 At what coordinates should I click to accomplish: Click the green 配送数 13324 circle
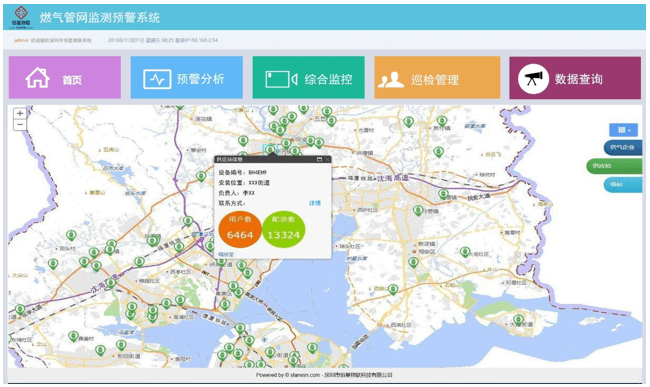point(284,229)
